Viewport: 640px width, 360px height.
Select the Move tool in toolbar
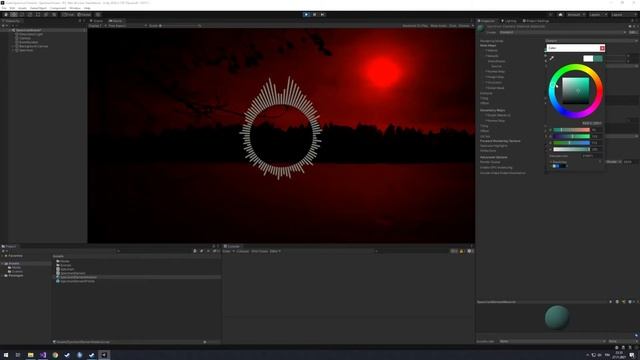tap(14, 15)
